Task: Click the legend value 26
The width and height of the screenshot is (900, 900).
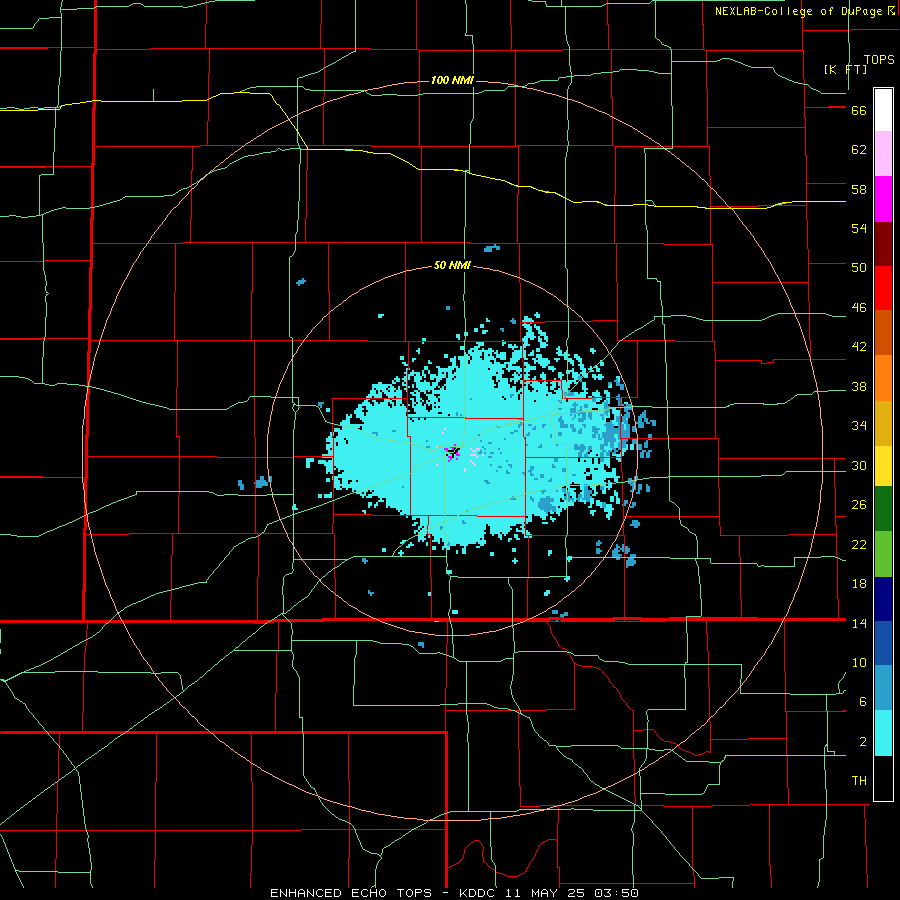Action: point(859,505)
